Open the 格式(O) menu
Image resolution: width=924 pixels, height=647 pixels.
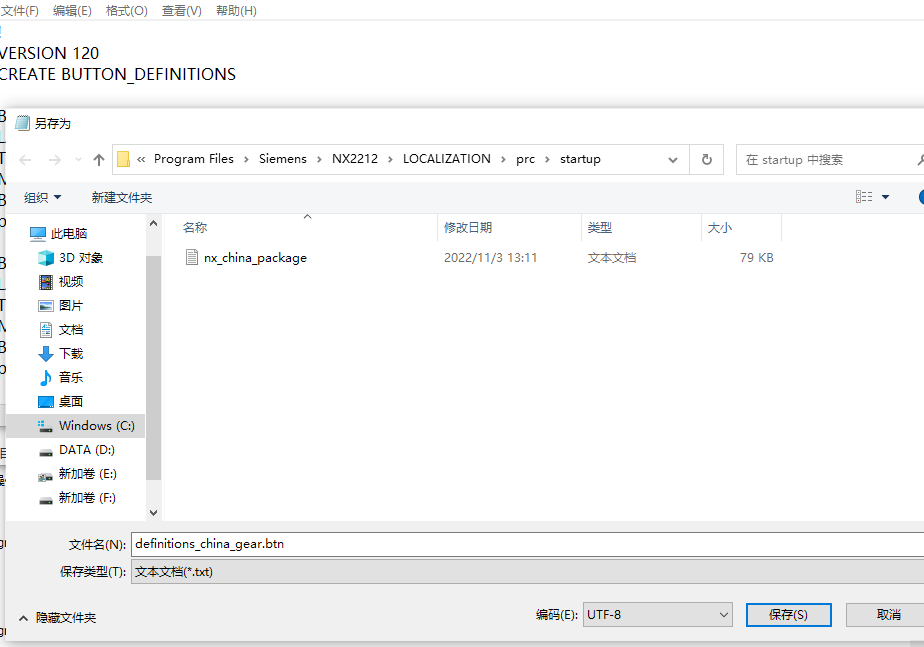[x=126, y=11]
